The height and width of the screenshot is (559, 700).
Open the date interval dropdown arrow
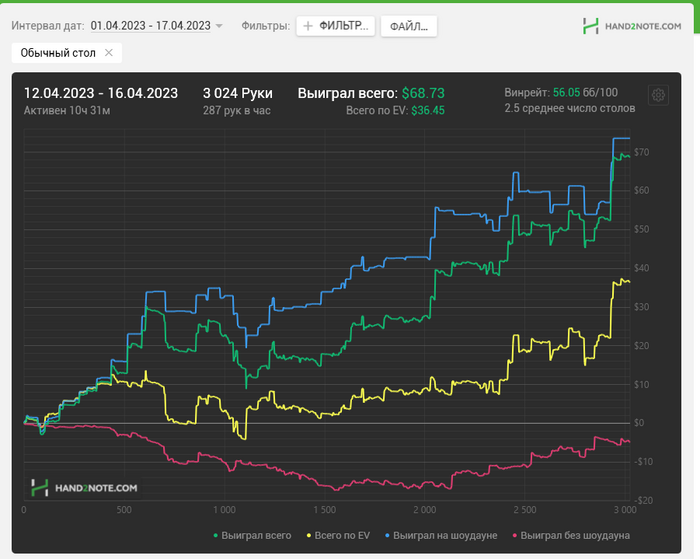tap(219, 26)
